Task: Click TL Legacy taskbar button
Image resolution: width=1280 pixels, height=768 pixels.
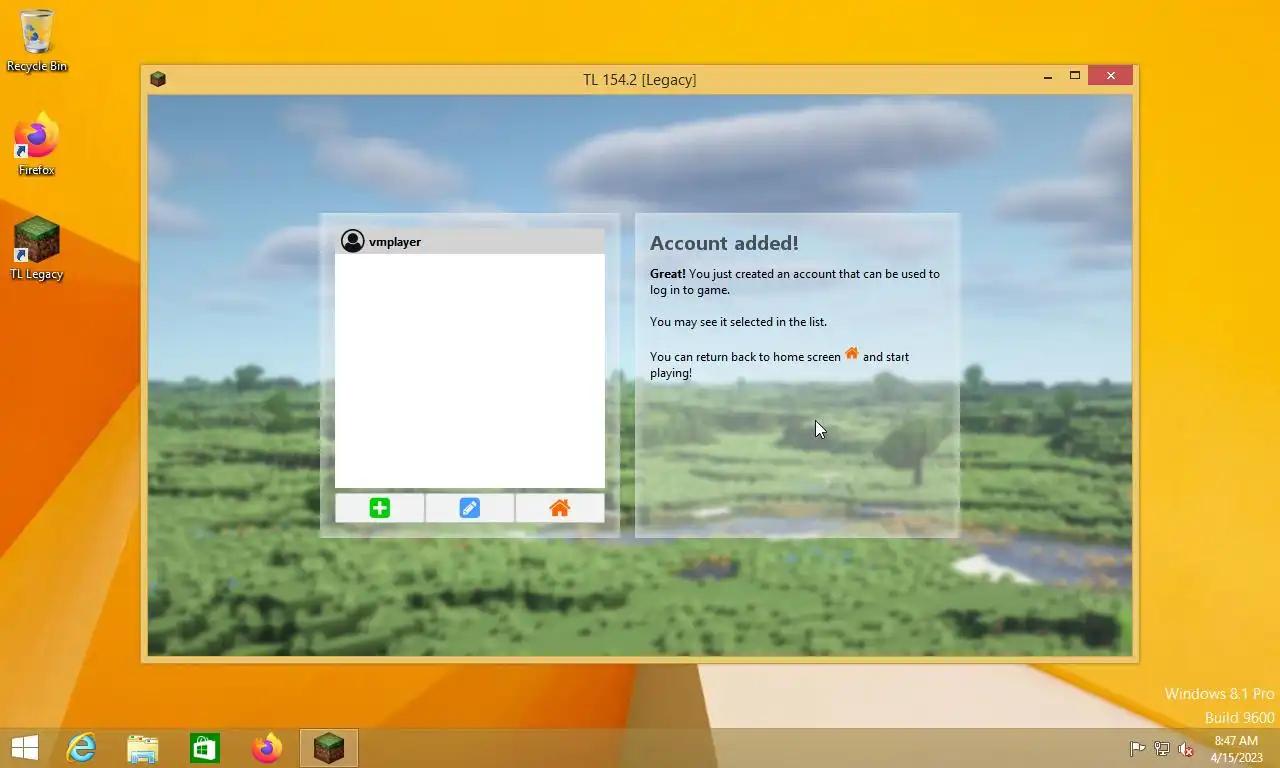Action: point(329,748)
